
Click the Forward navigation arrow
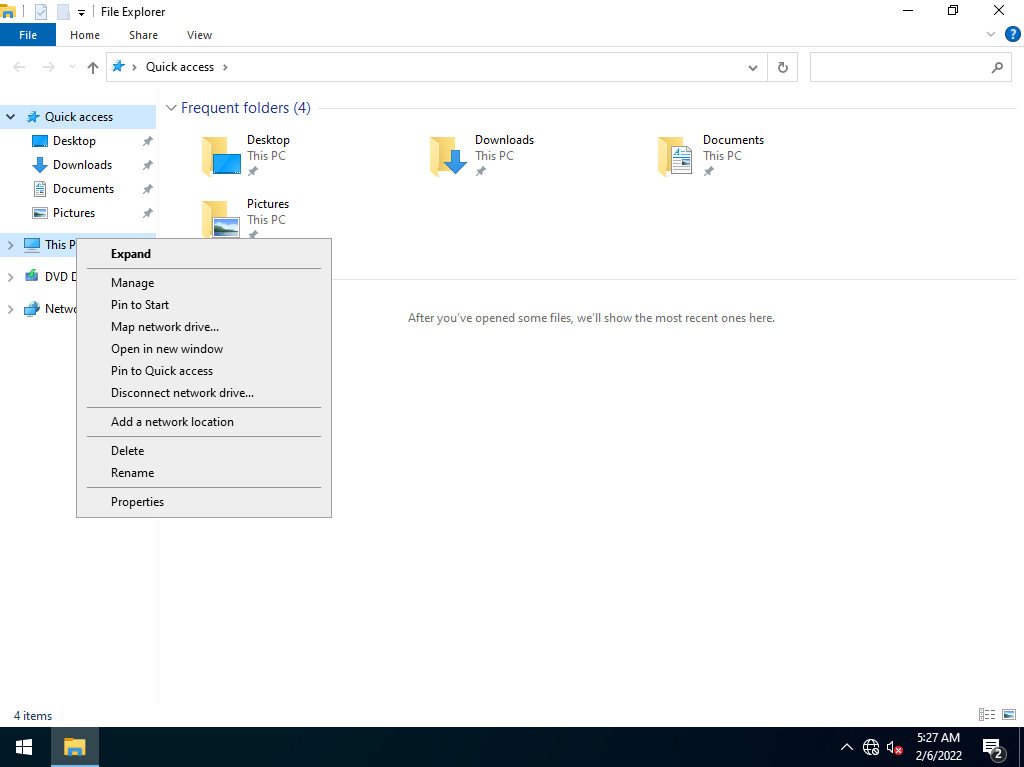pyautogui.click(x=48, y=67)
